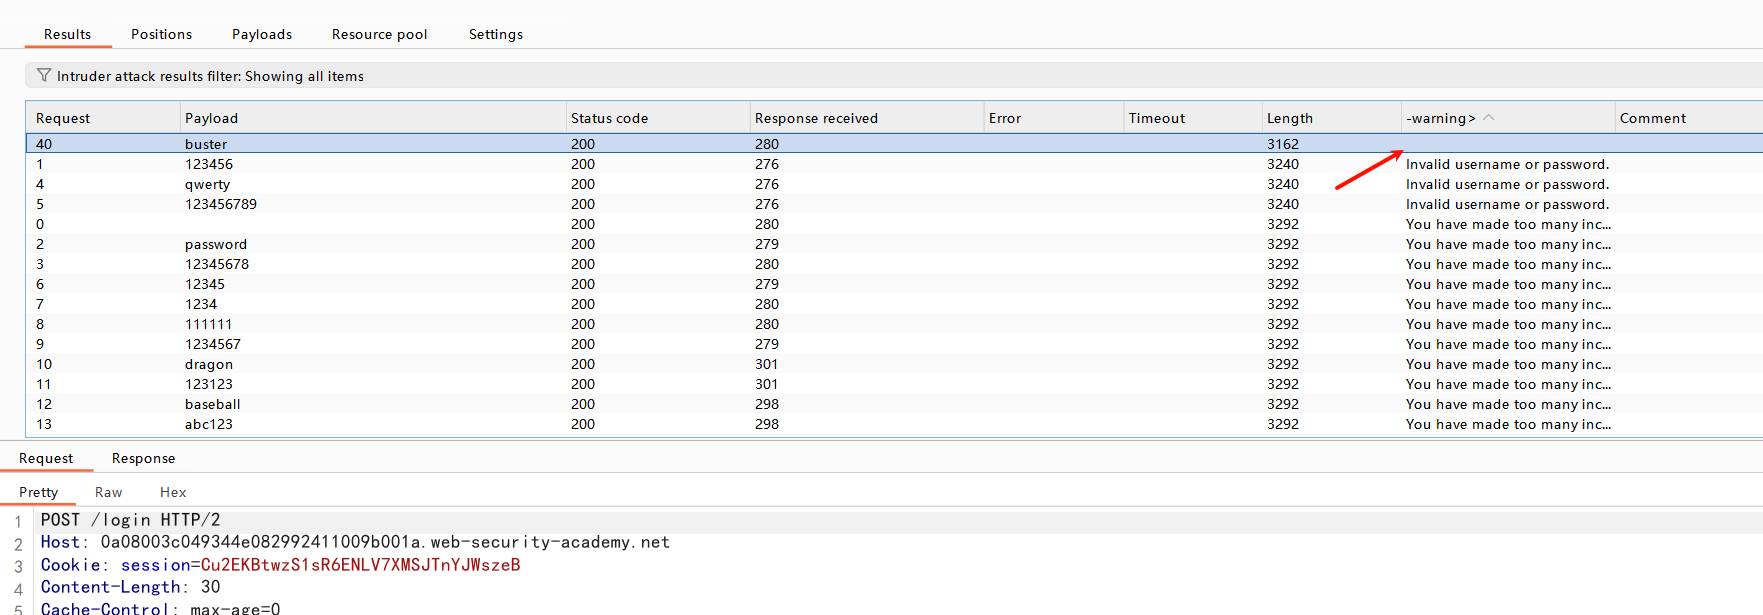Select the row with payload qwerty
This screenshot has height=615, width=1763.
(207, 184)
